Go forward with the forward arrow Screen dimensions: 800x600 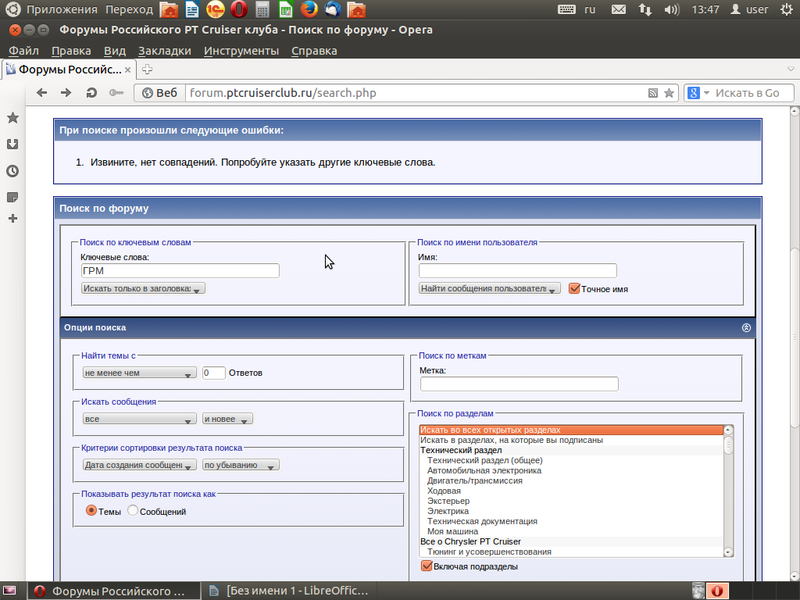click(66, 93)
